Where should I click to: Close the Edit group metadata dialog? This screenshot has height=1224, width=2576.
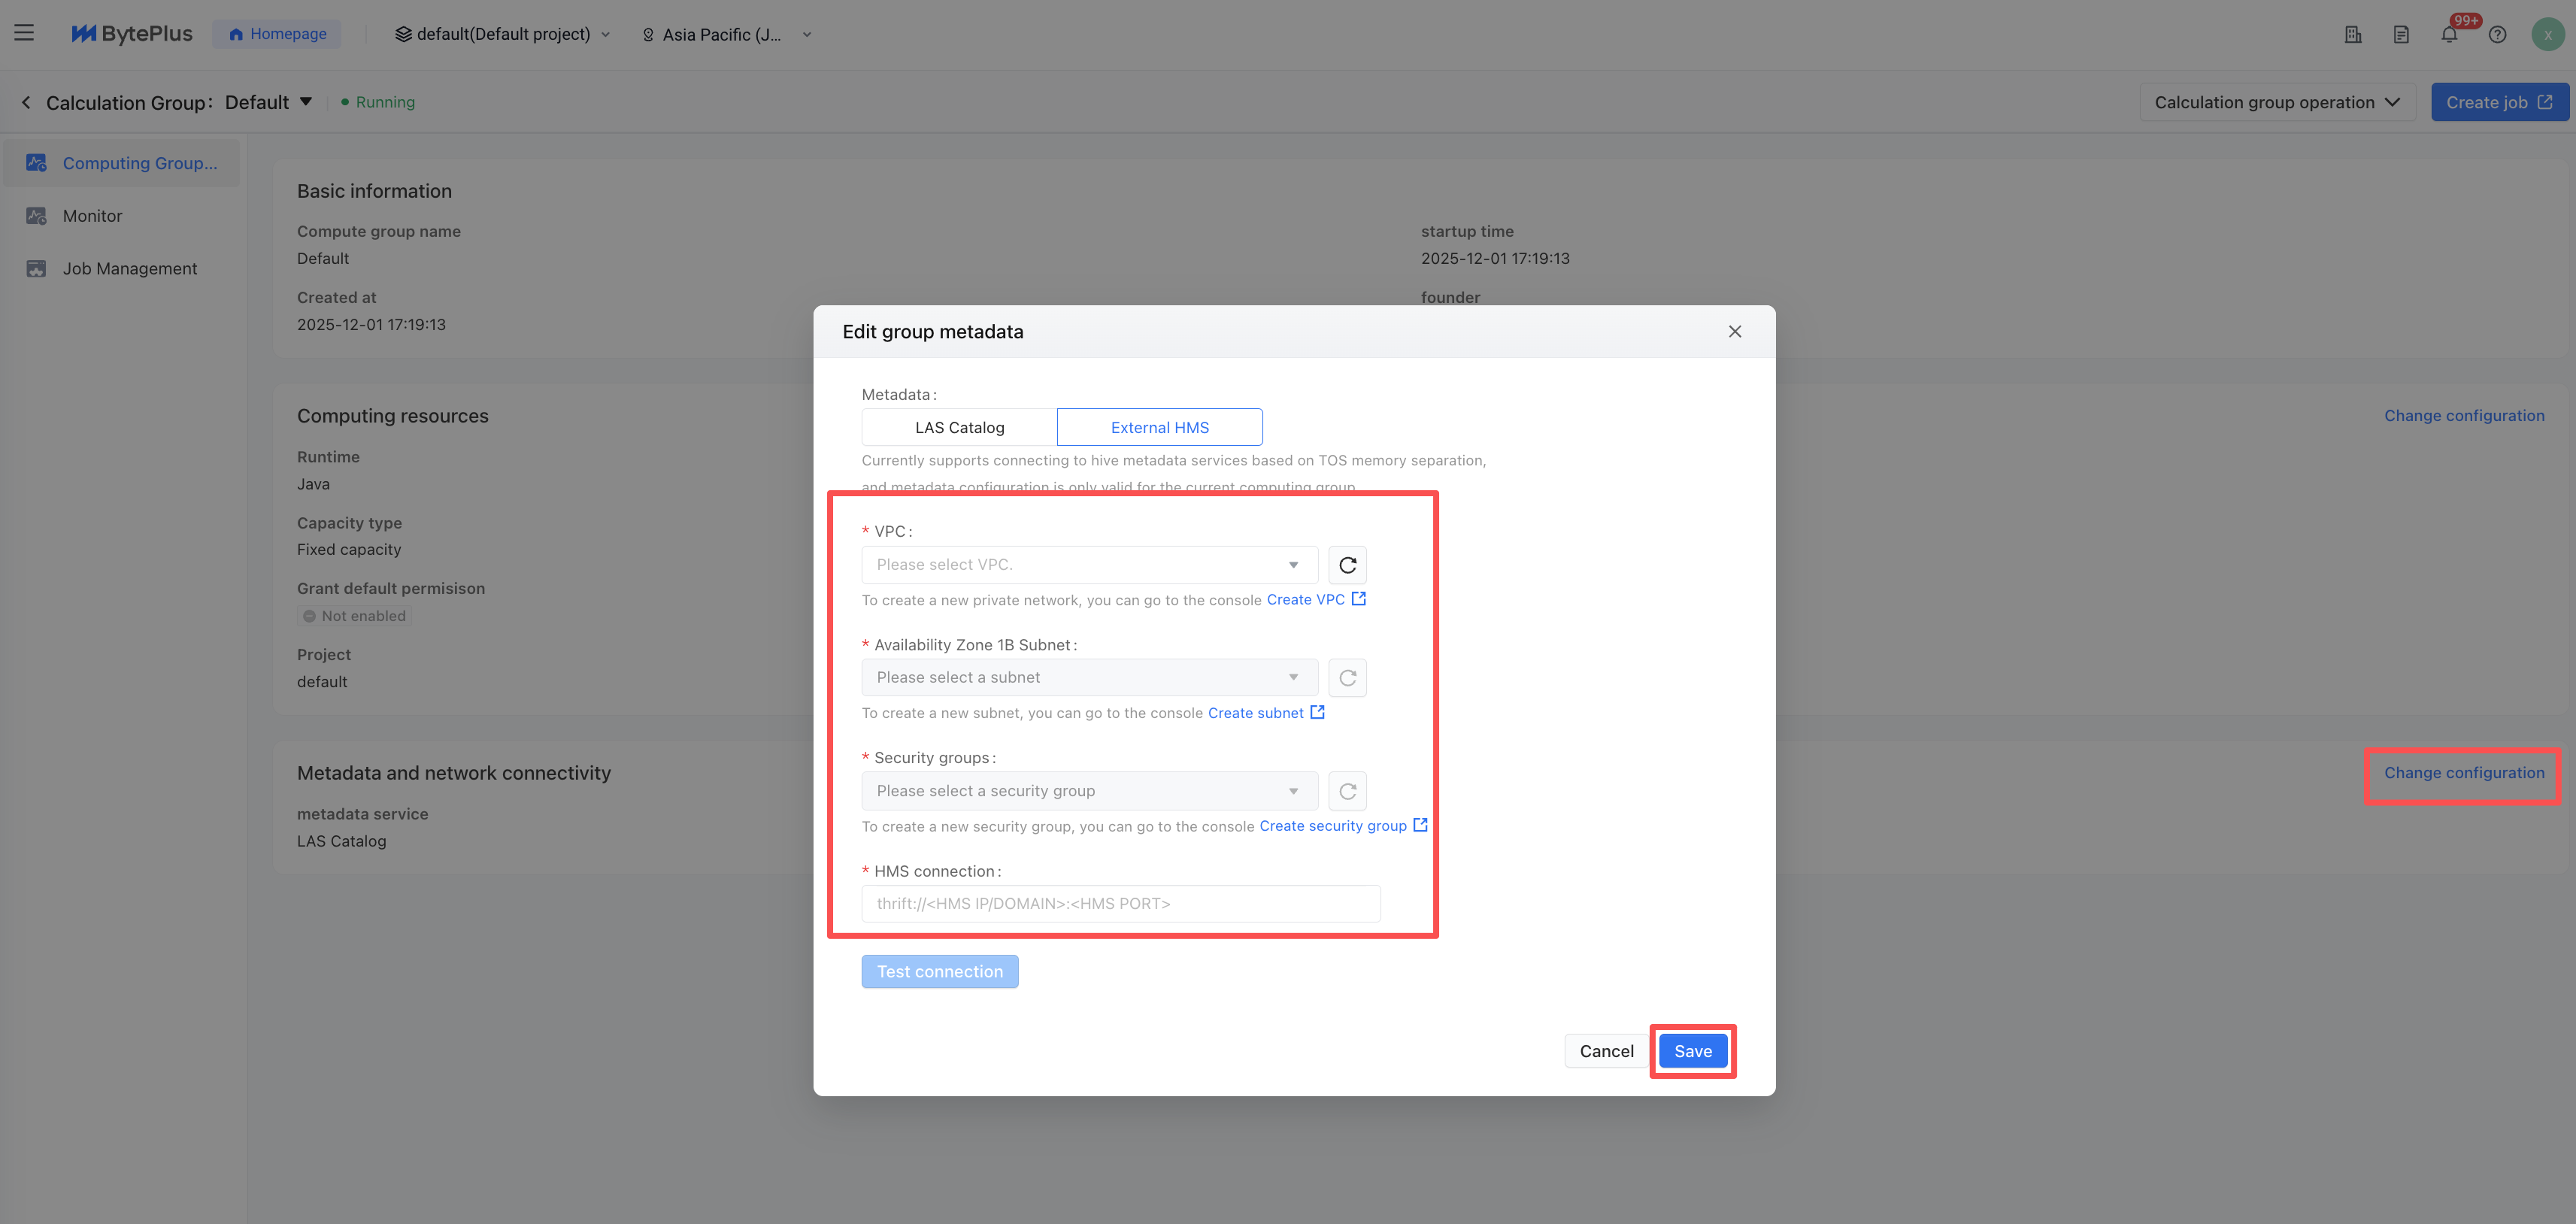click(x=1734, y=332)
